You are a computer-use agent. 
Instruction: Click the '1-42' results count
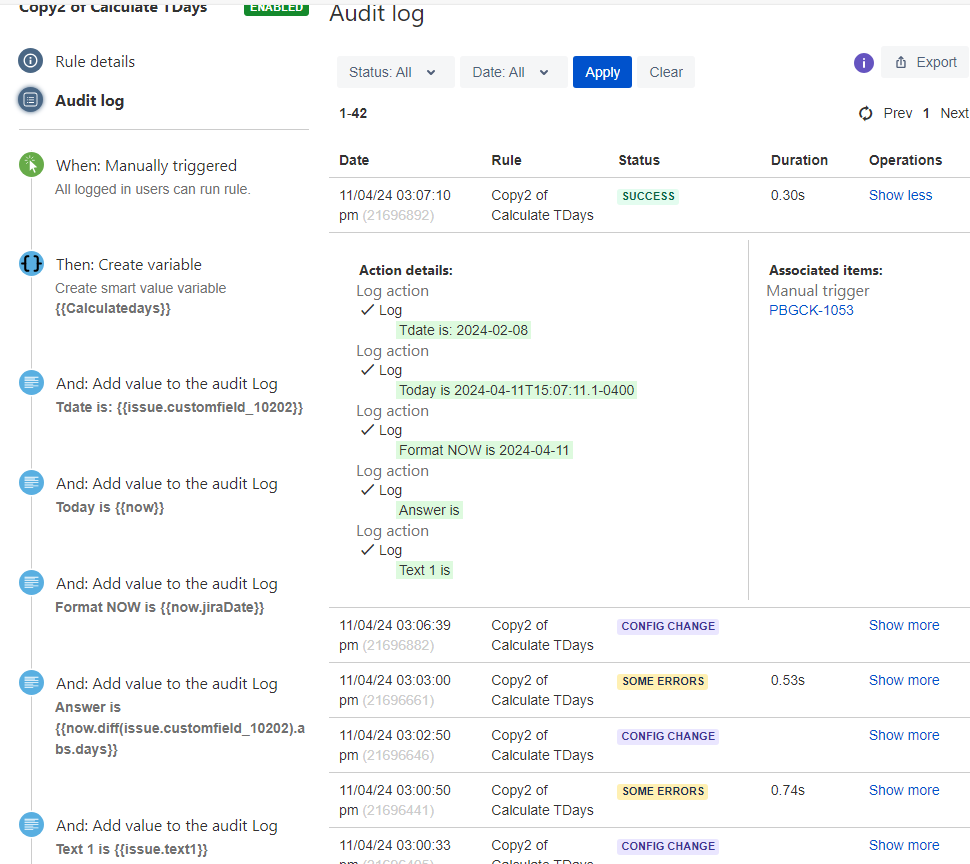tap(353, 113)
